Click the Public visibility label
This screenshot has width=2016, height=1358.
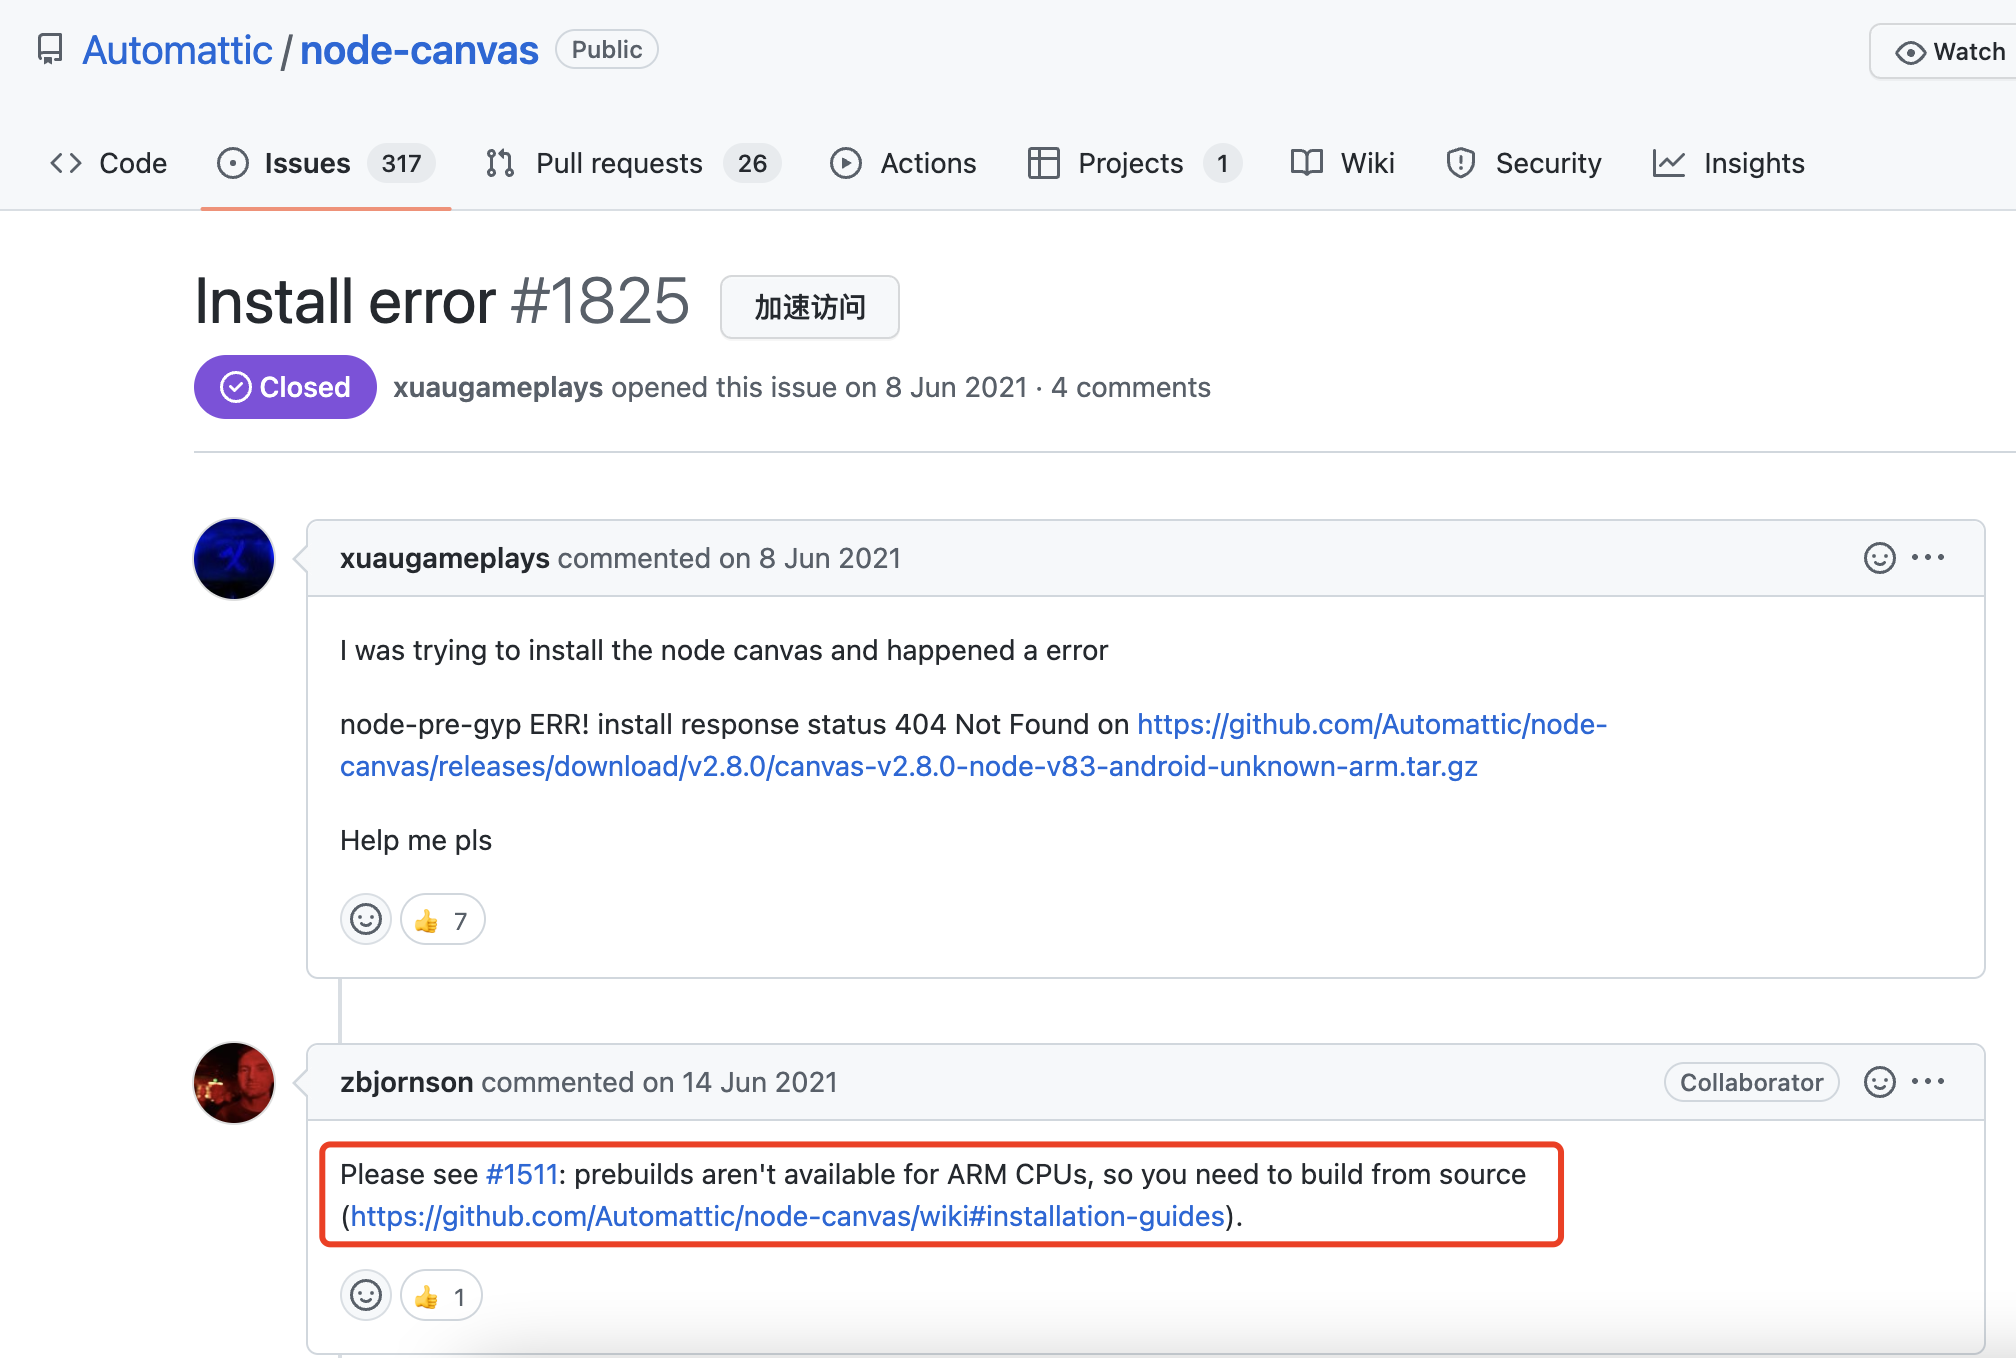[607, 49]
